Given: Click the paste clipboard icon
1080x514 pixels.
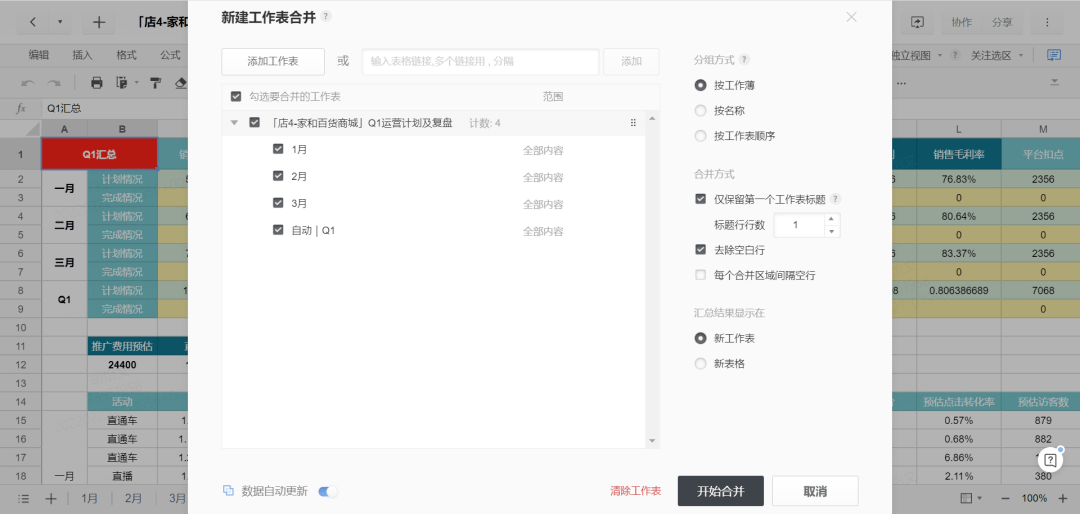Looking at the screenshot, I should coord(122,83).
